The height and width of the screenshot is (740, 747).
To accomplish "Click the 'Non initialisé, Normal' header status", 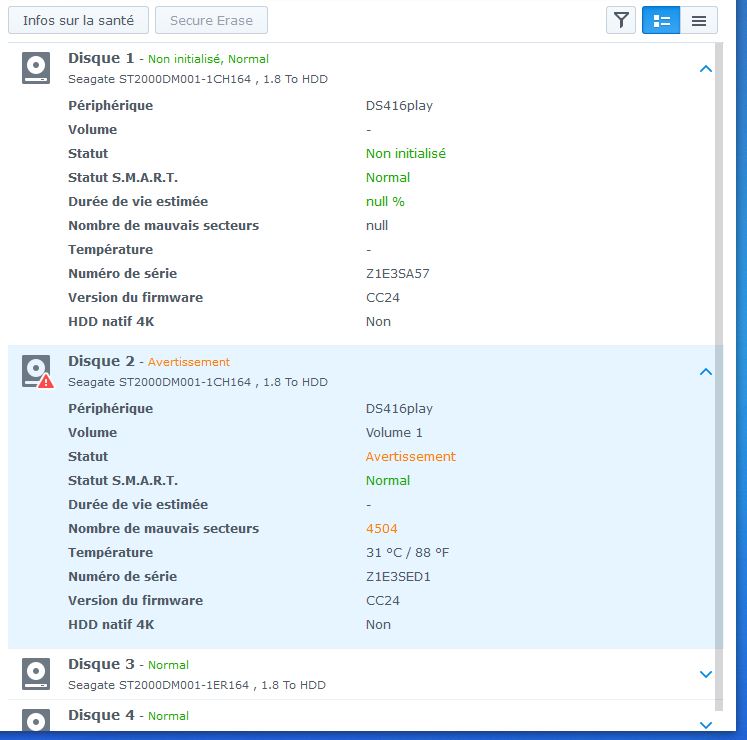I will coord(208,59).
